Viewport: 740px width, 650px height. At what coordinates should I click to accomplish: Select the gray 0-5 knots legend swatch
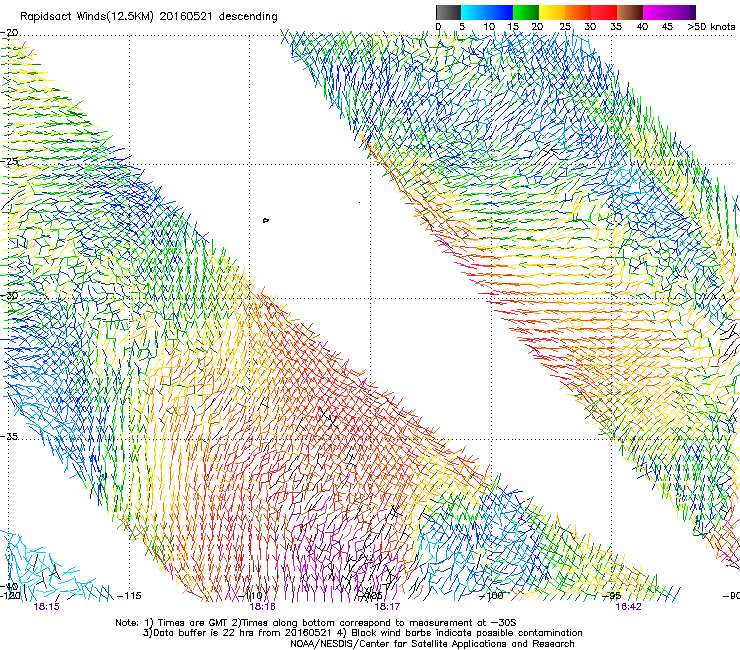point(449,12)
